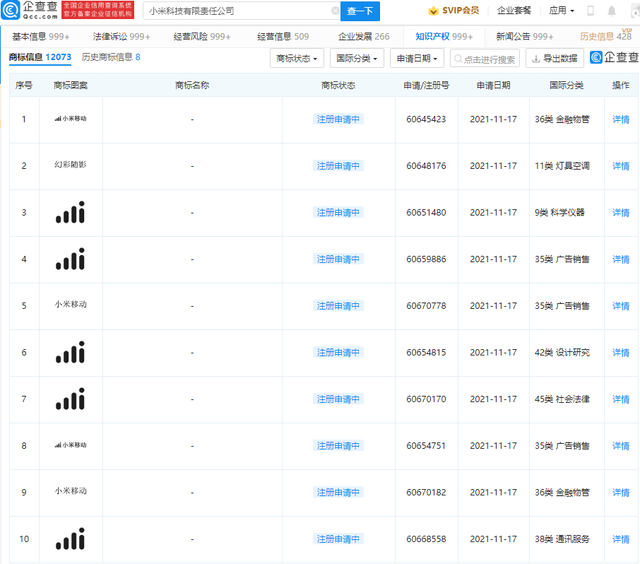Open 幻彩随影 trademark image in row 2
Image resolution: width=640 pixels, height=564 pixels.
click(70, 165)
